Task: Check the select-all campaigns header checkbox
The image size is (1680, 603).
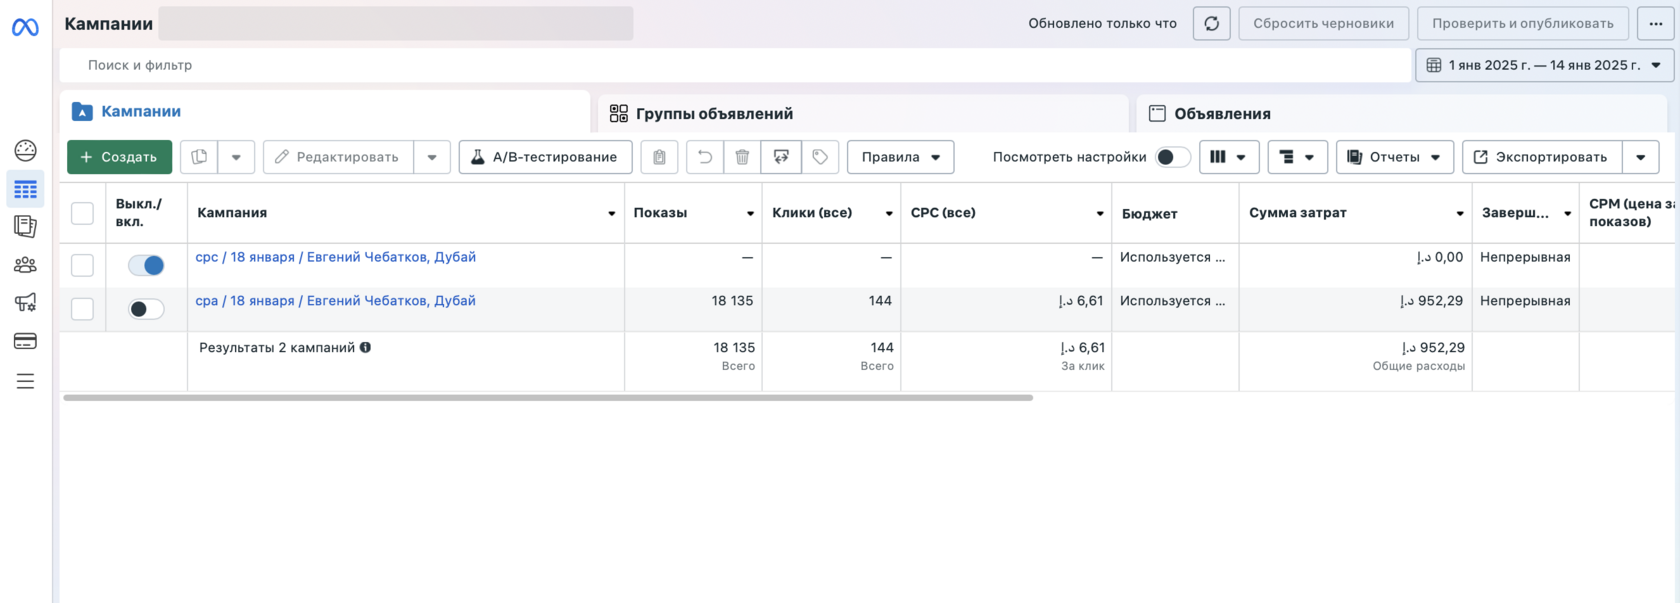Action: click(82, 213)
